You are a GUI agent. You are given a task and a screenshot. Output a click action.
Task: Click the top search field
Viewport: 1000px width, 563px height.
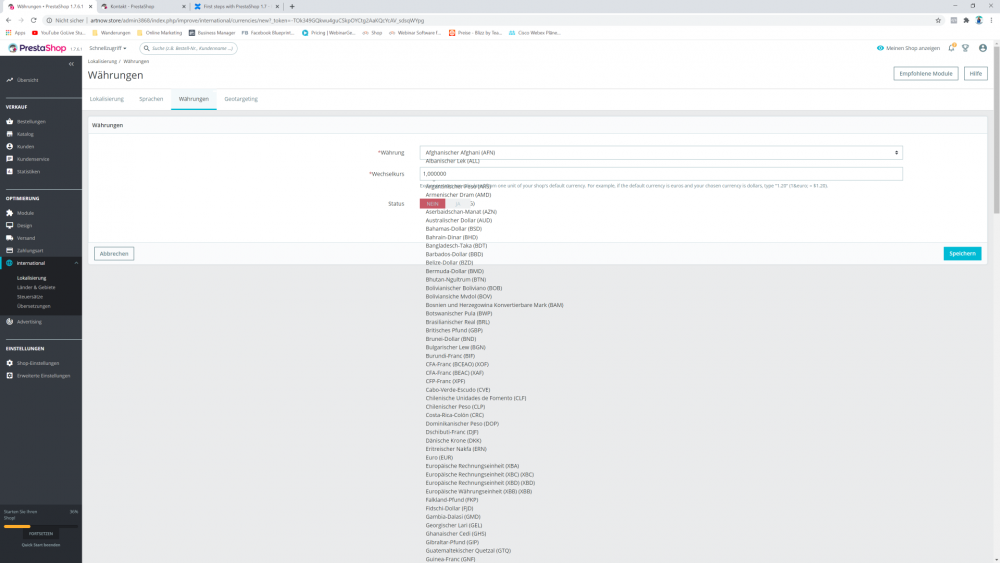188,48
